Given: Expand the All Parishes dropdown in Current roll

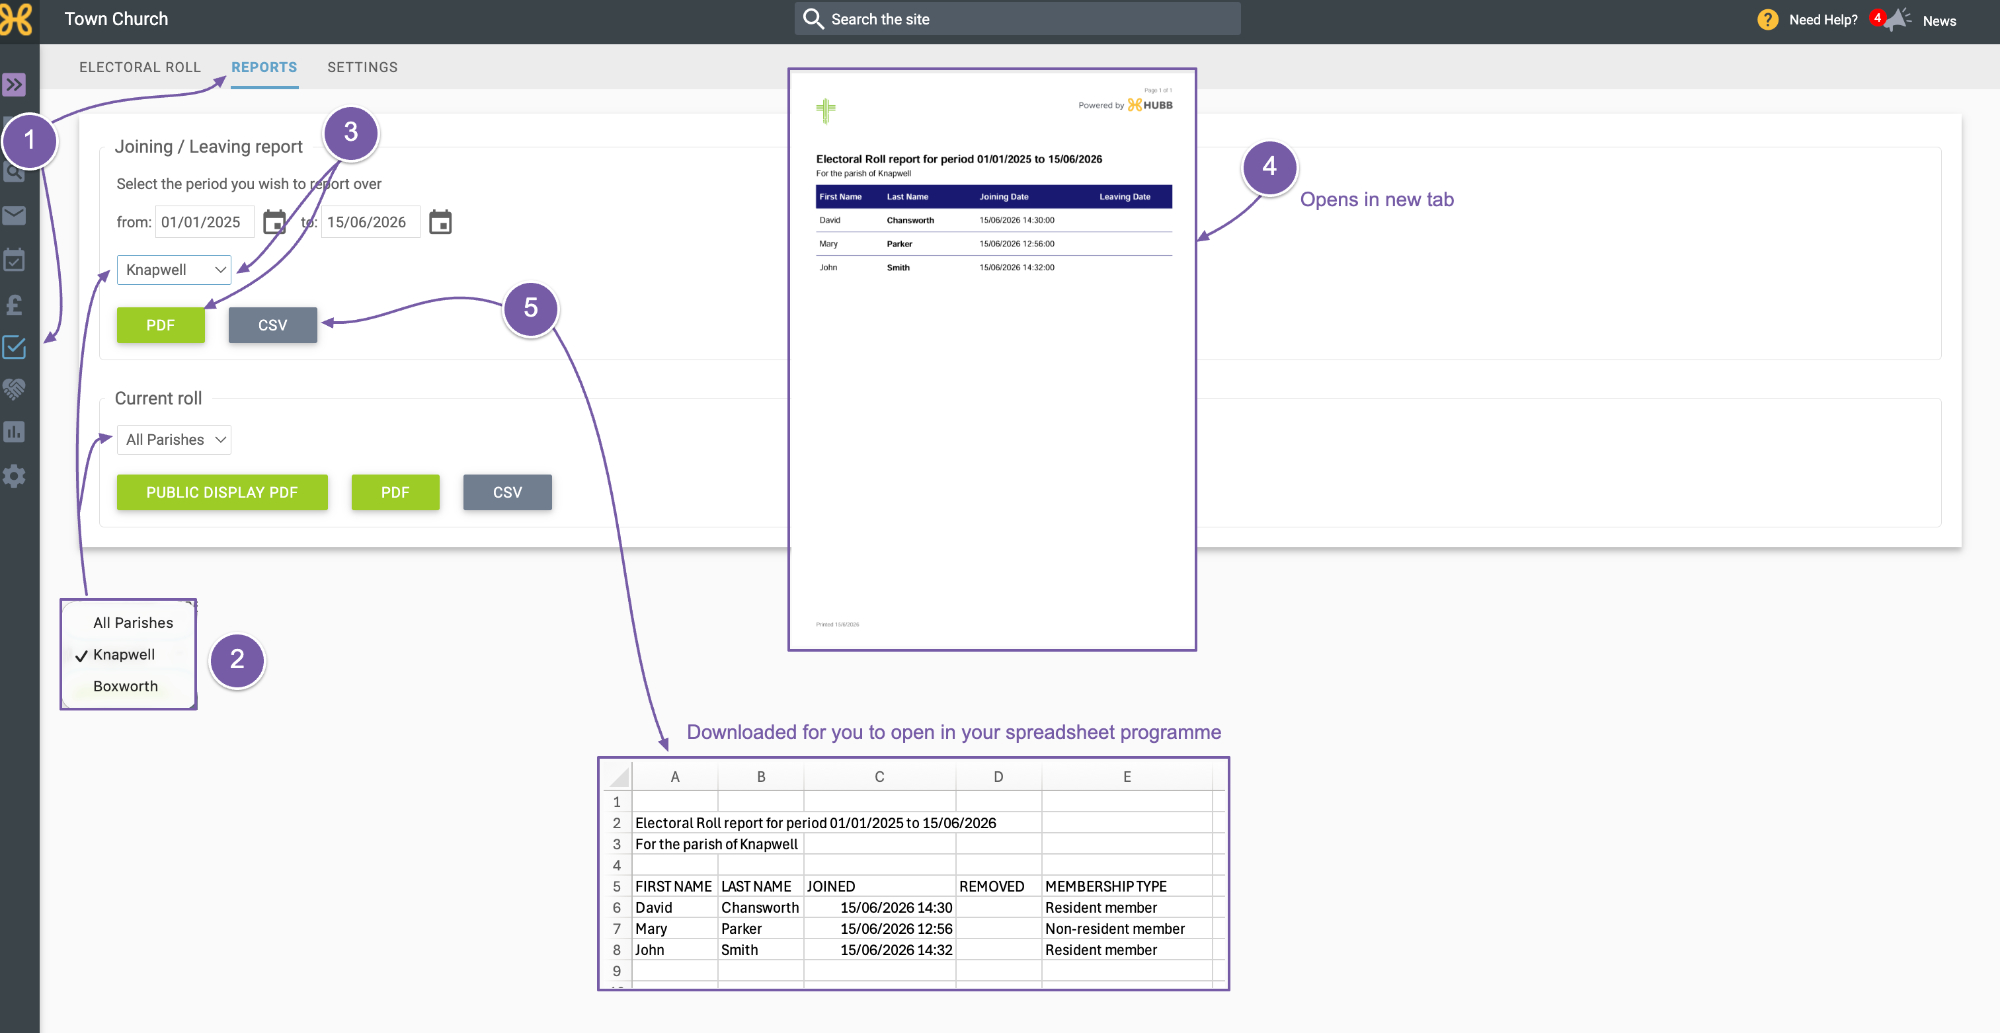Looking at the screenshot, I should click(x=174, y=440).
